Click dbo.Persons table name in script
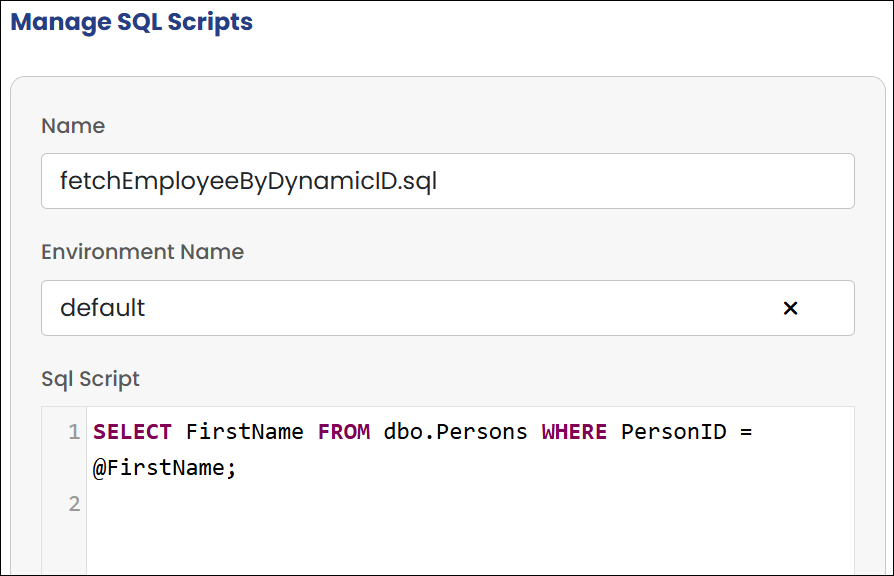Screen dimensions: 894x576 pyautogui.click(x=455, y=432)
